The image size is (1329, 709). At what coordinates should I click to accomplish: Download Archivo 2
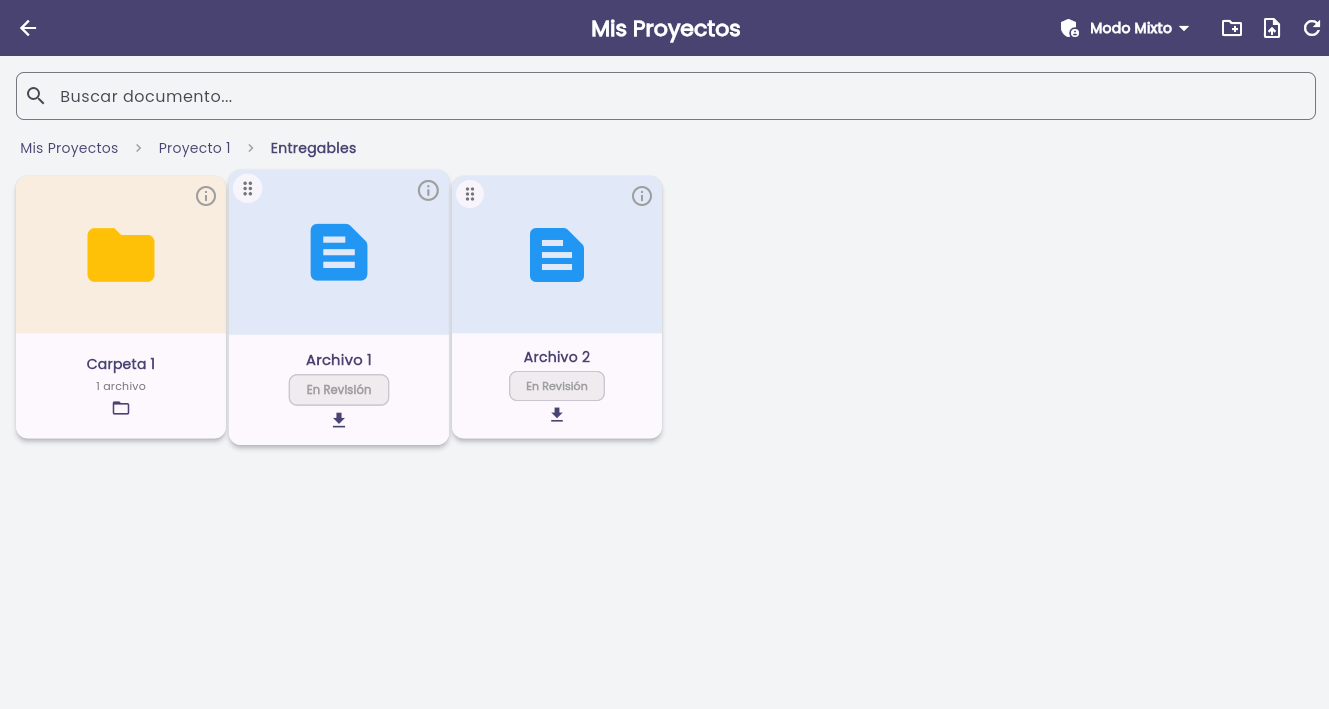557,414
